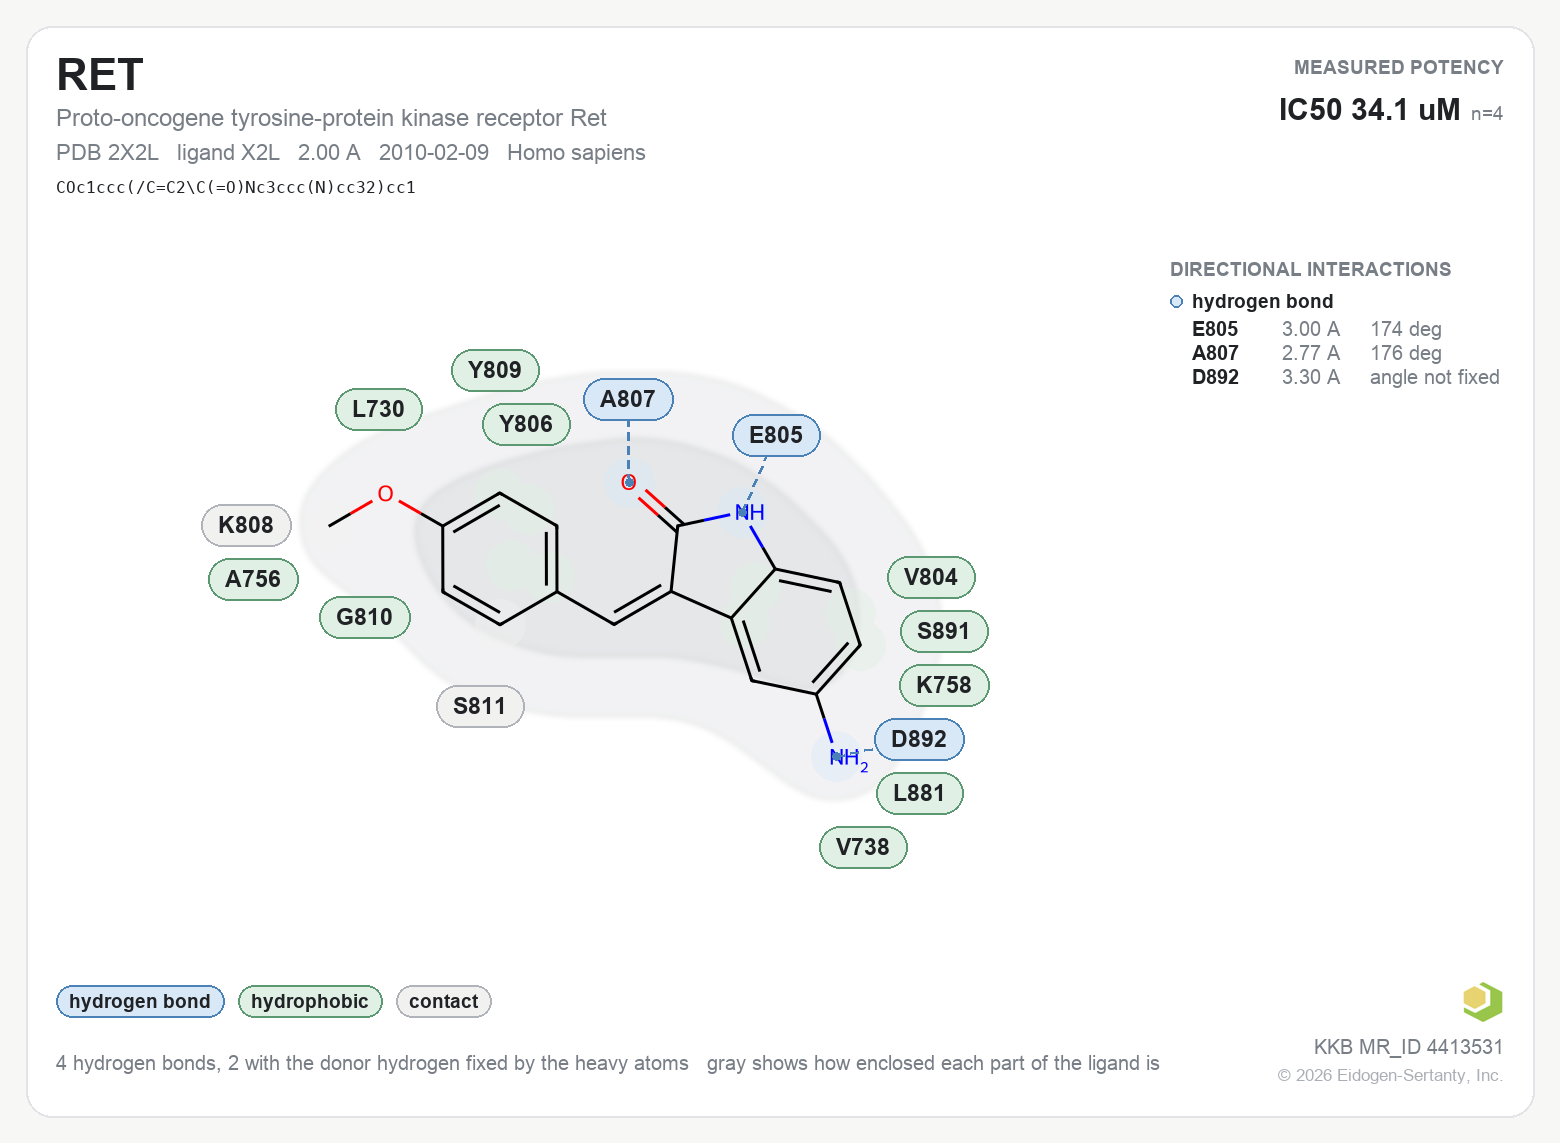
Task: Click the Y809 hydrophobic residue bubble
Action: click(x=495, y=370)
